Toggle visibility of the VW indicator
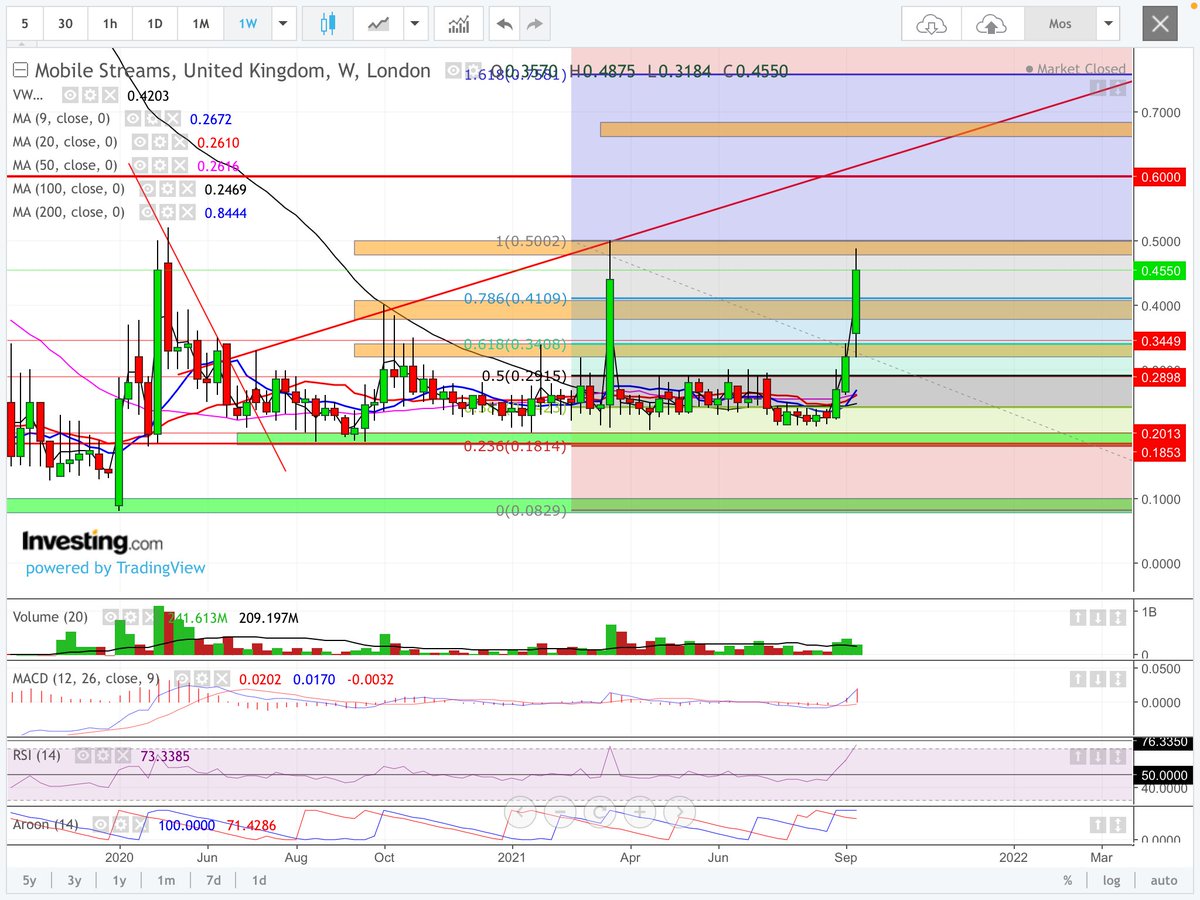The width and height of the screenshot is (1200, 900). pyautogui.click(x=70, y=95)
